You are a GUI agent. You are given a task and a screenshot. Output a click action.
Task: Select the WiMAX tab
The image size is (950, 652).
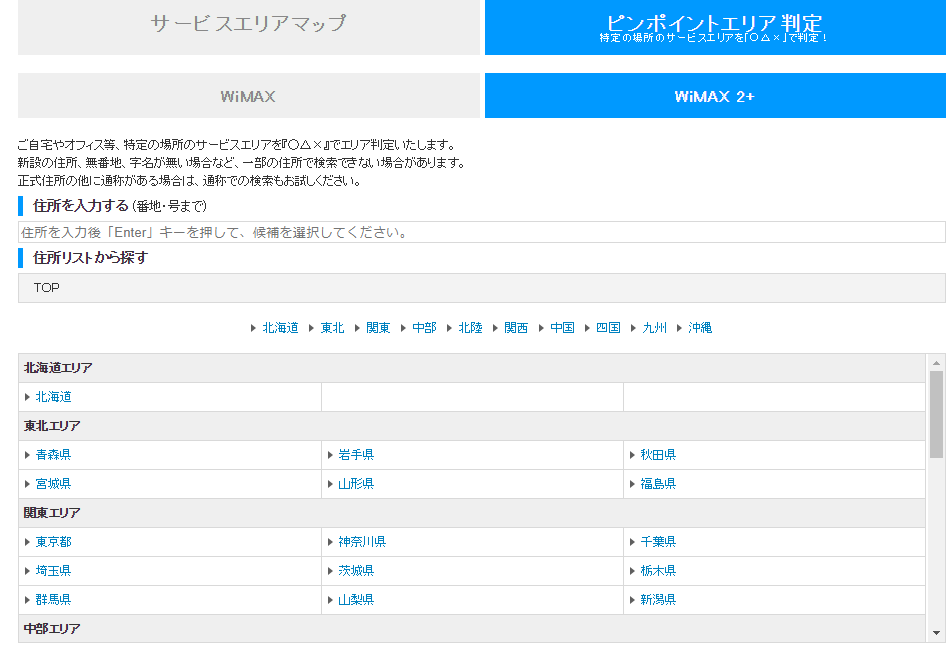click(246, 95)
